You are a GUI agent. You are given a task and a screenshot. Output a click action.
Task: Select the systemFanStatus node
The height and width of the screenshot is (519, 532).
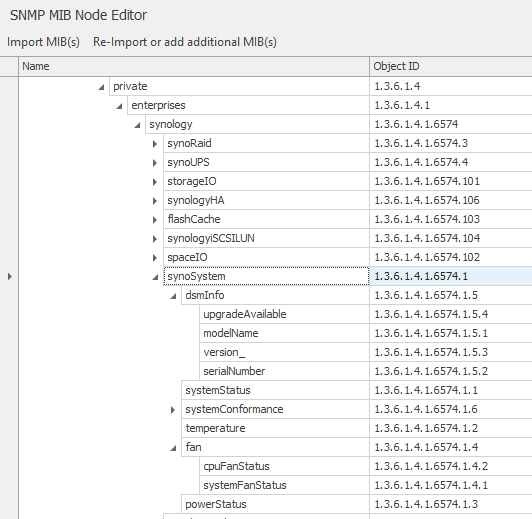(x=284, y=485)
